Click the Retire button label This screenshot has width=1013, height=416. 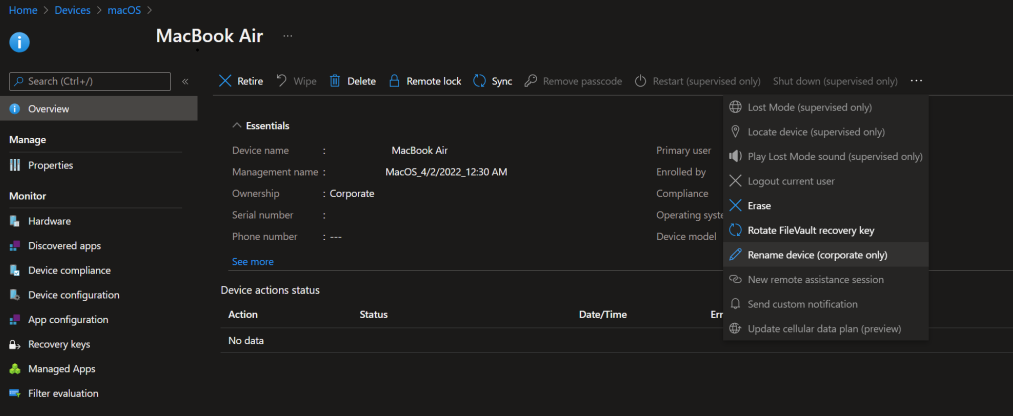pyautogui.click(x=250, y=81)
